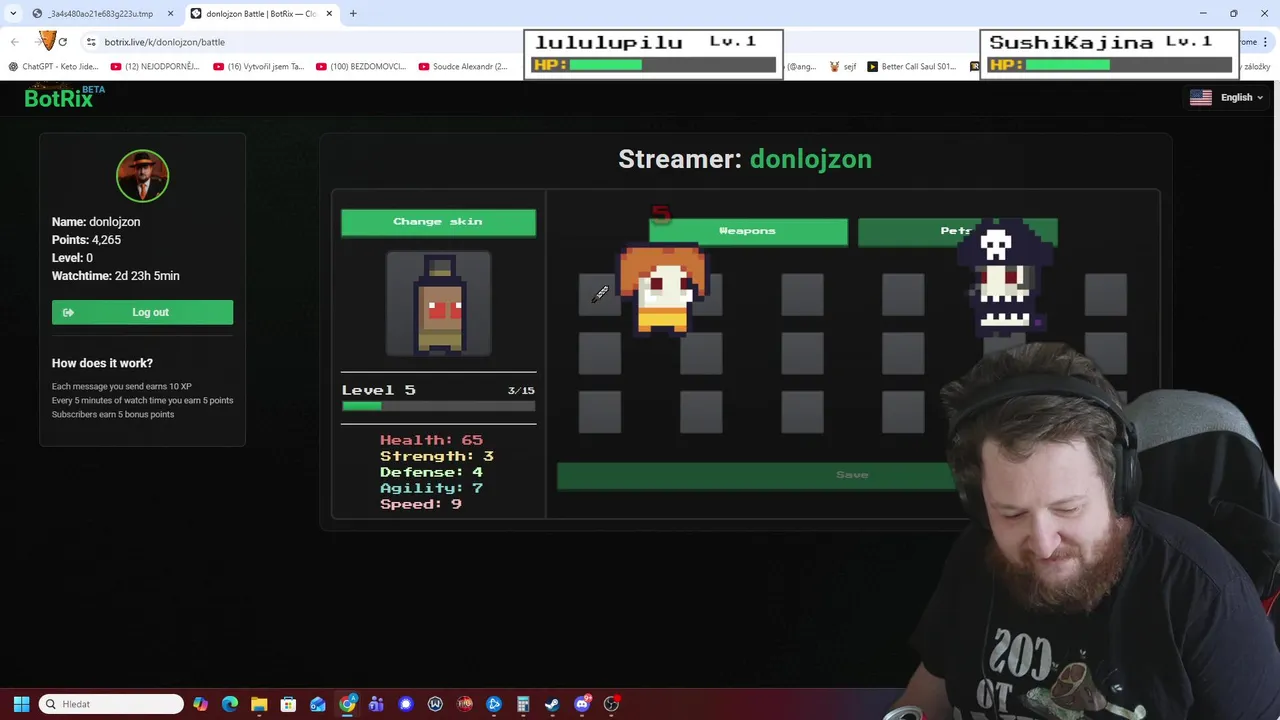Select the donlojzon Battle browser tab
Image resolution: width=1280 pixels, height=720 pixels.
262,14
